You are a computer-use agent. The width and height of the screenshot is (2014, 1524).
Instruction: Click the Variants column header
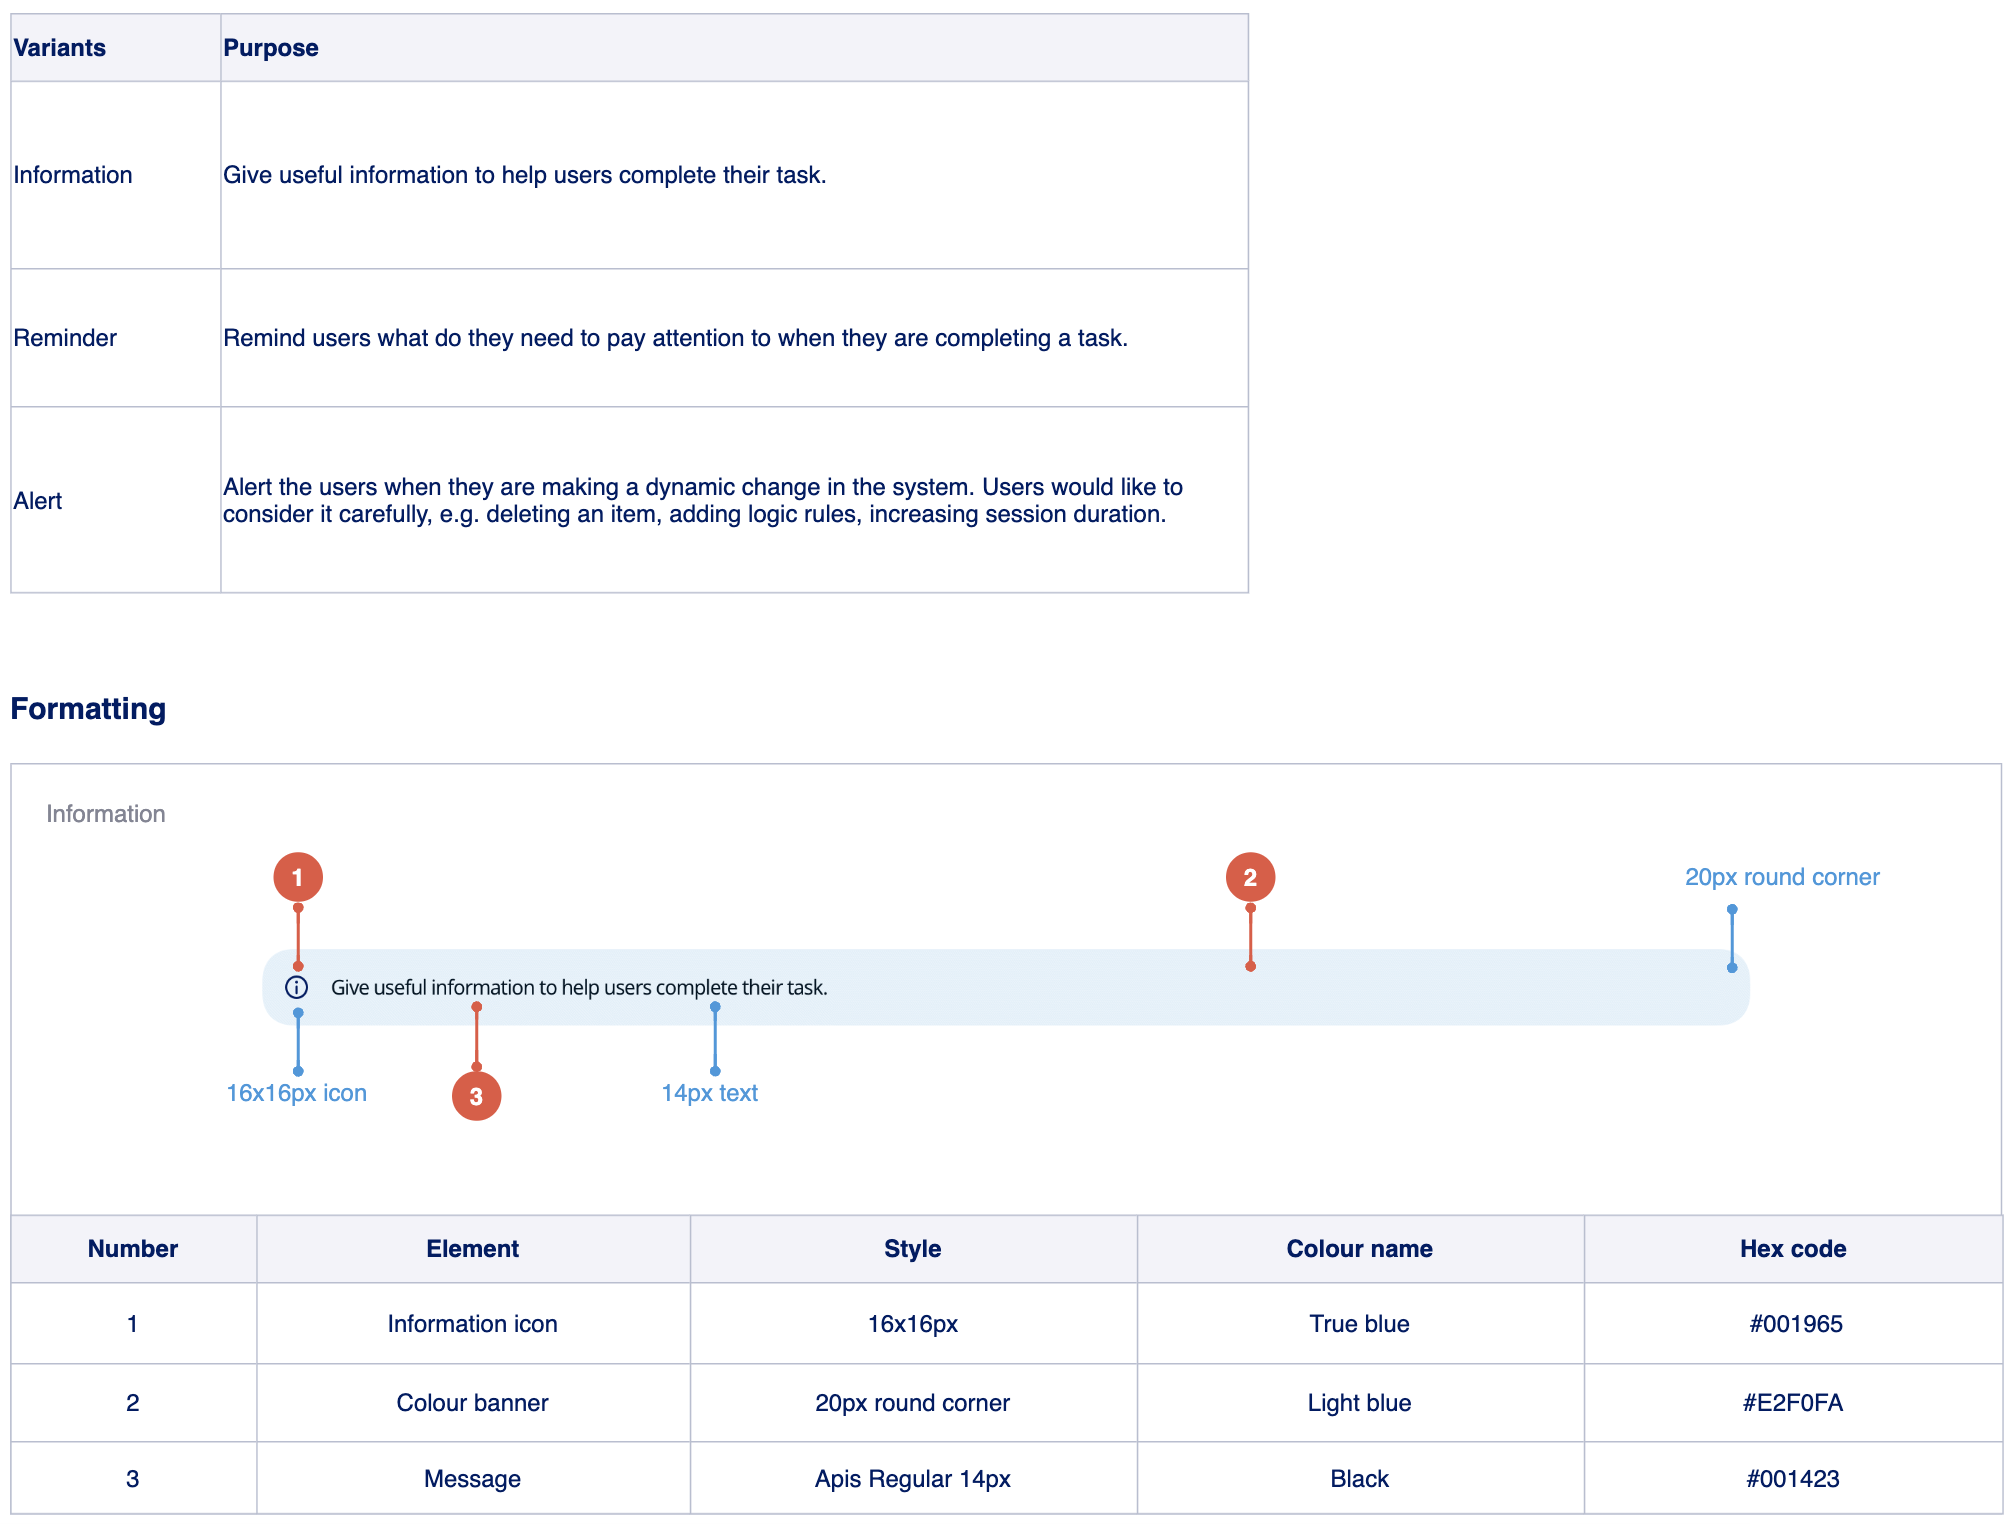(60, 48)
